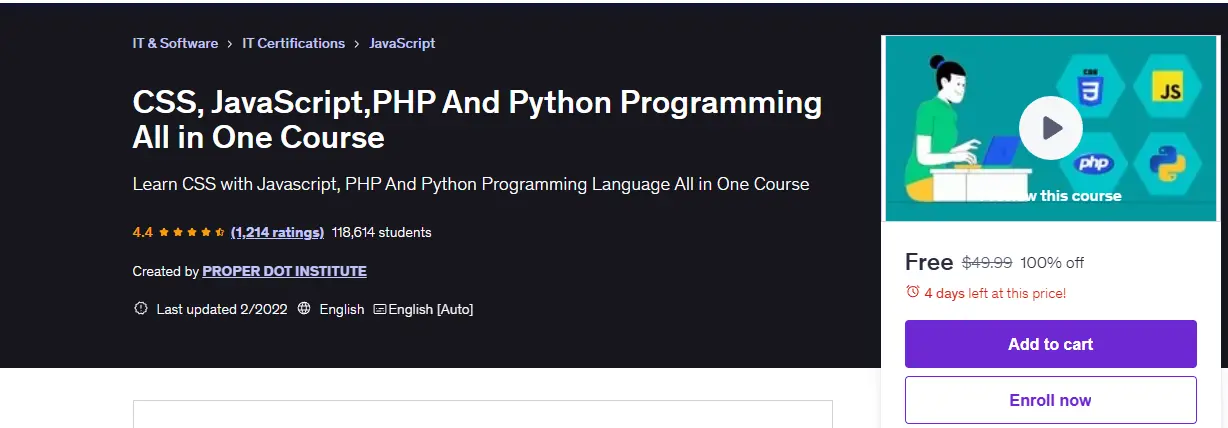Click the 118,614 students text
This screenshot has width=1228, height=428.
[382, 232]
